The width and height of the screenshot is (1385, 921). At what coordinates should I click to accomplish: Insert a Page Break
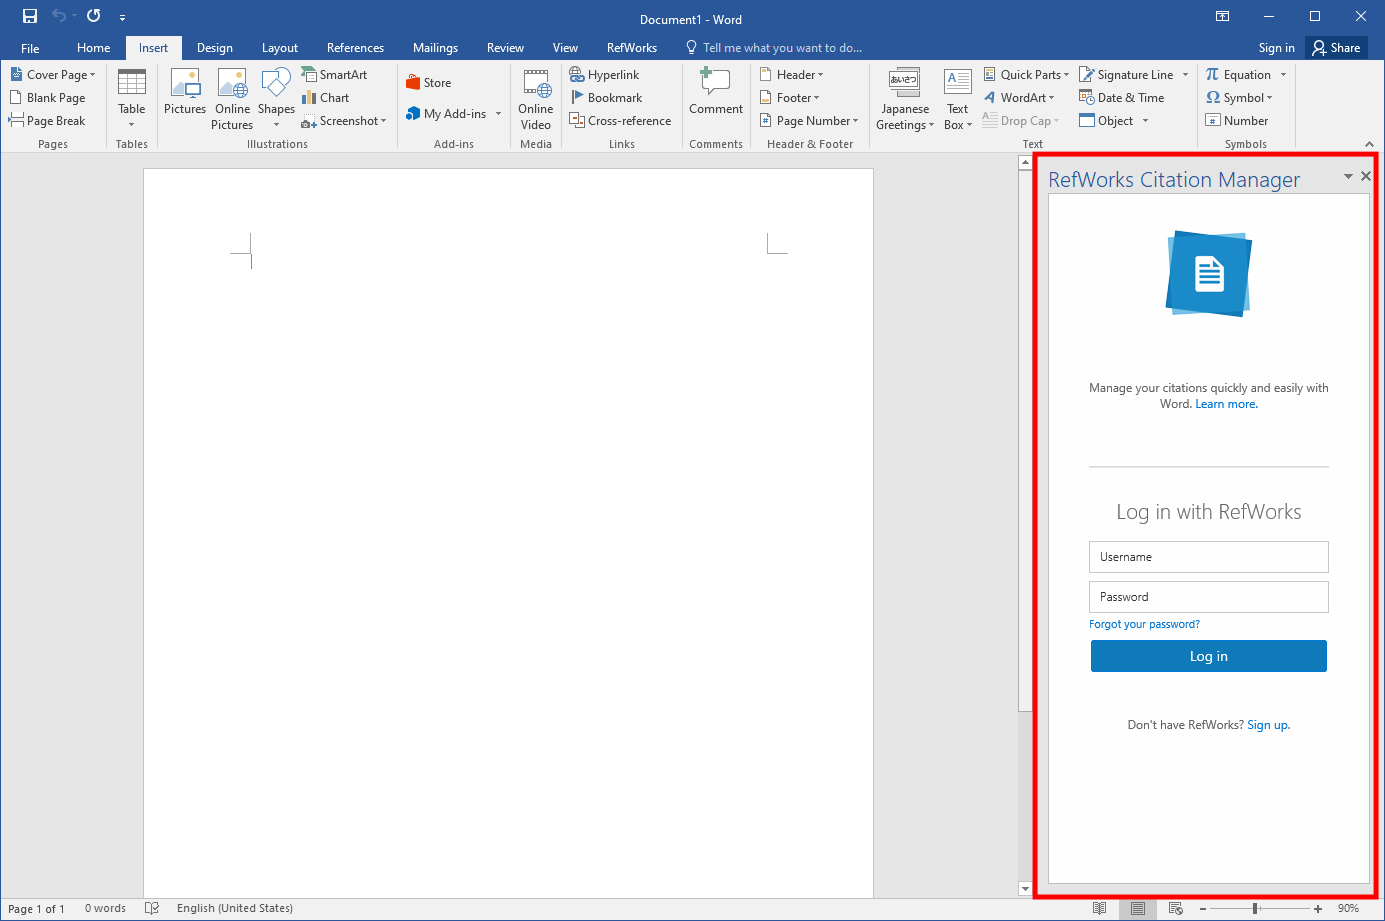(x=47, y=121)
